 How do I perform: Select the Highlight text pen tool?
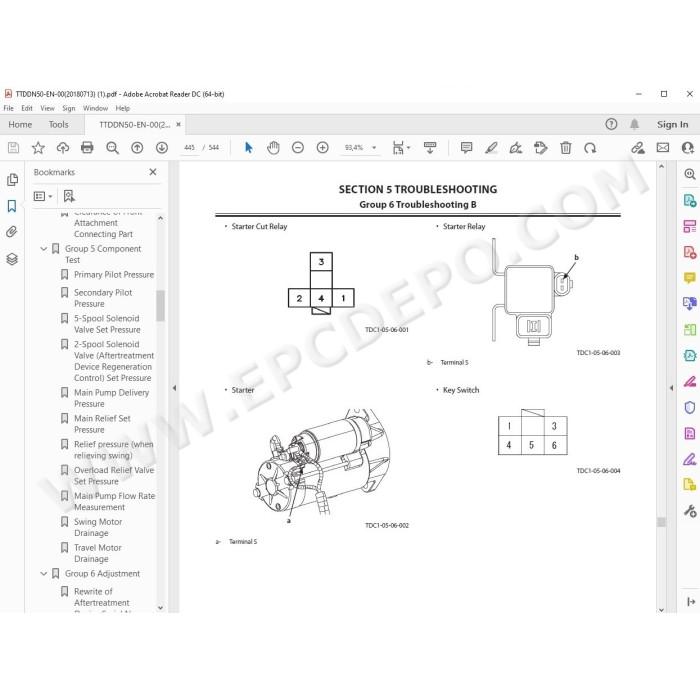(x=491, y=148)
